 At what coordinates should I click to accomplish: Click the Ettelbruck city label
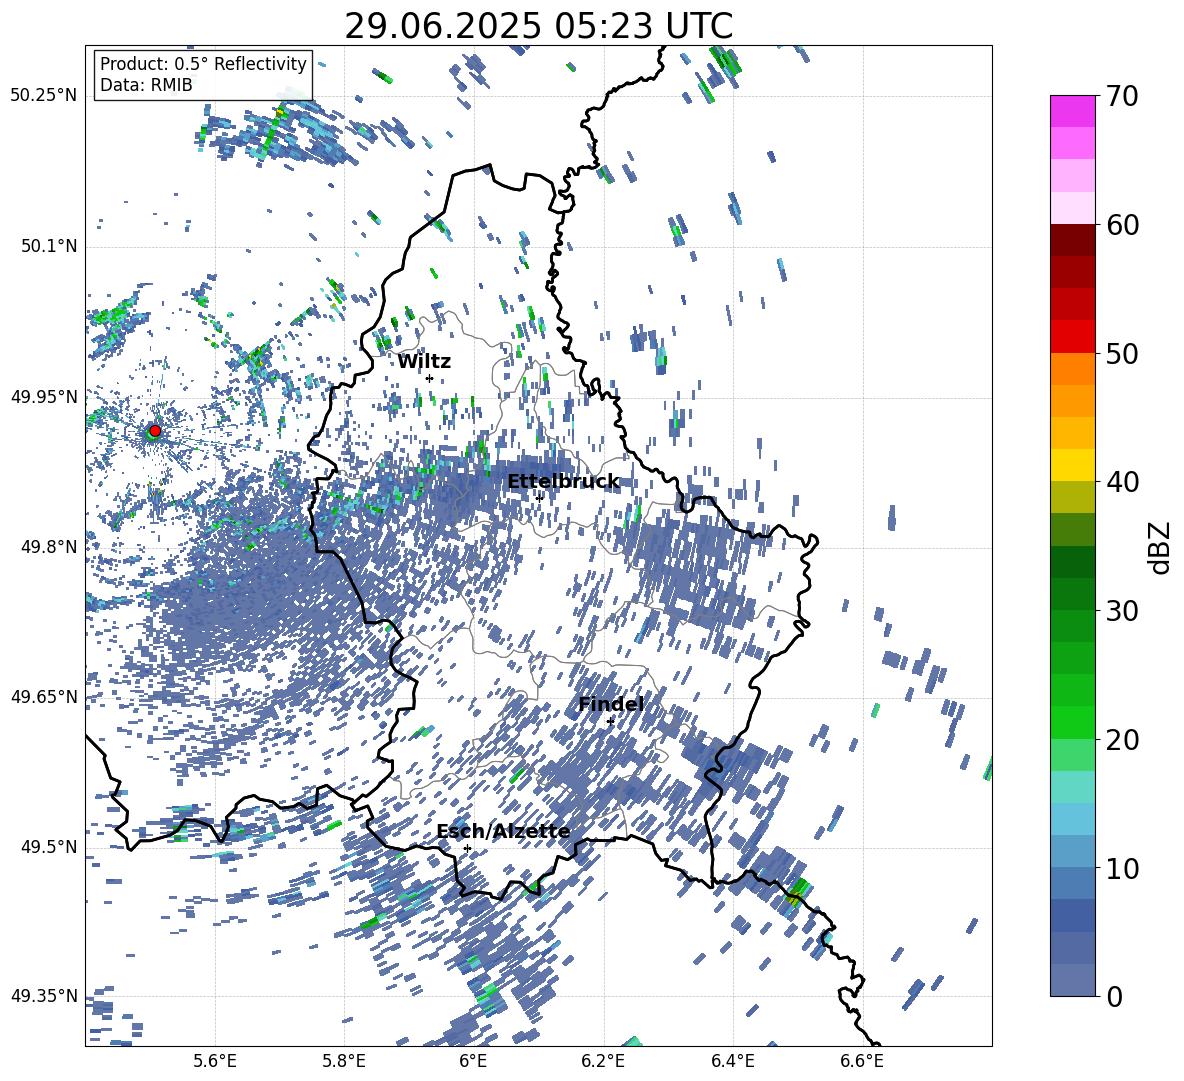point(563,482)
